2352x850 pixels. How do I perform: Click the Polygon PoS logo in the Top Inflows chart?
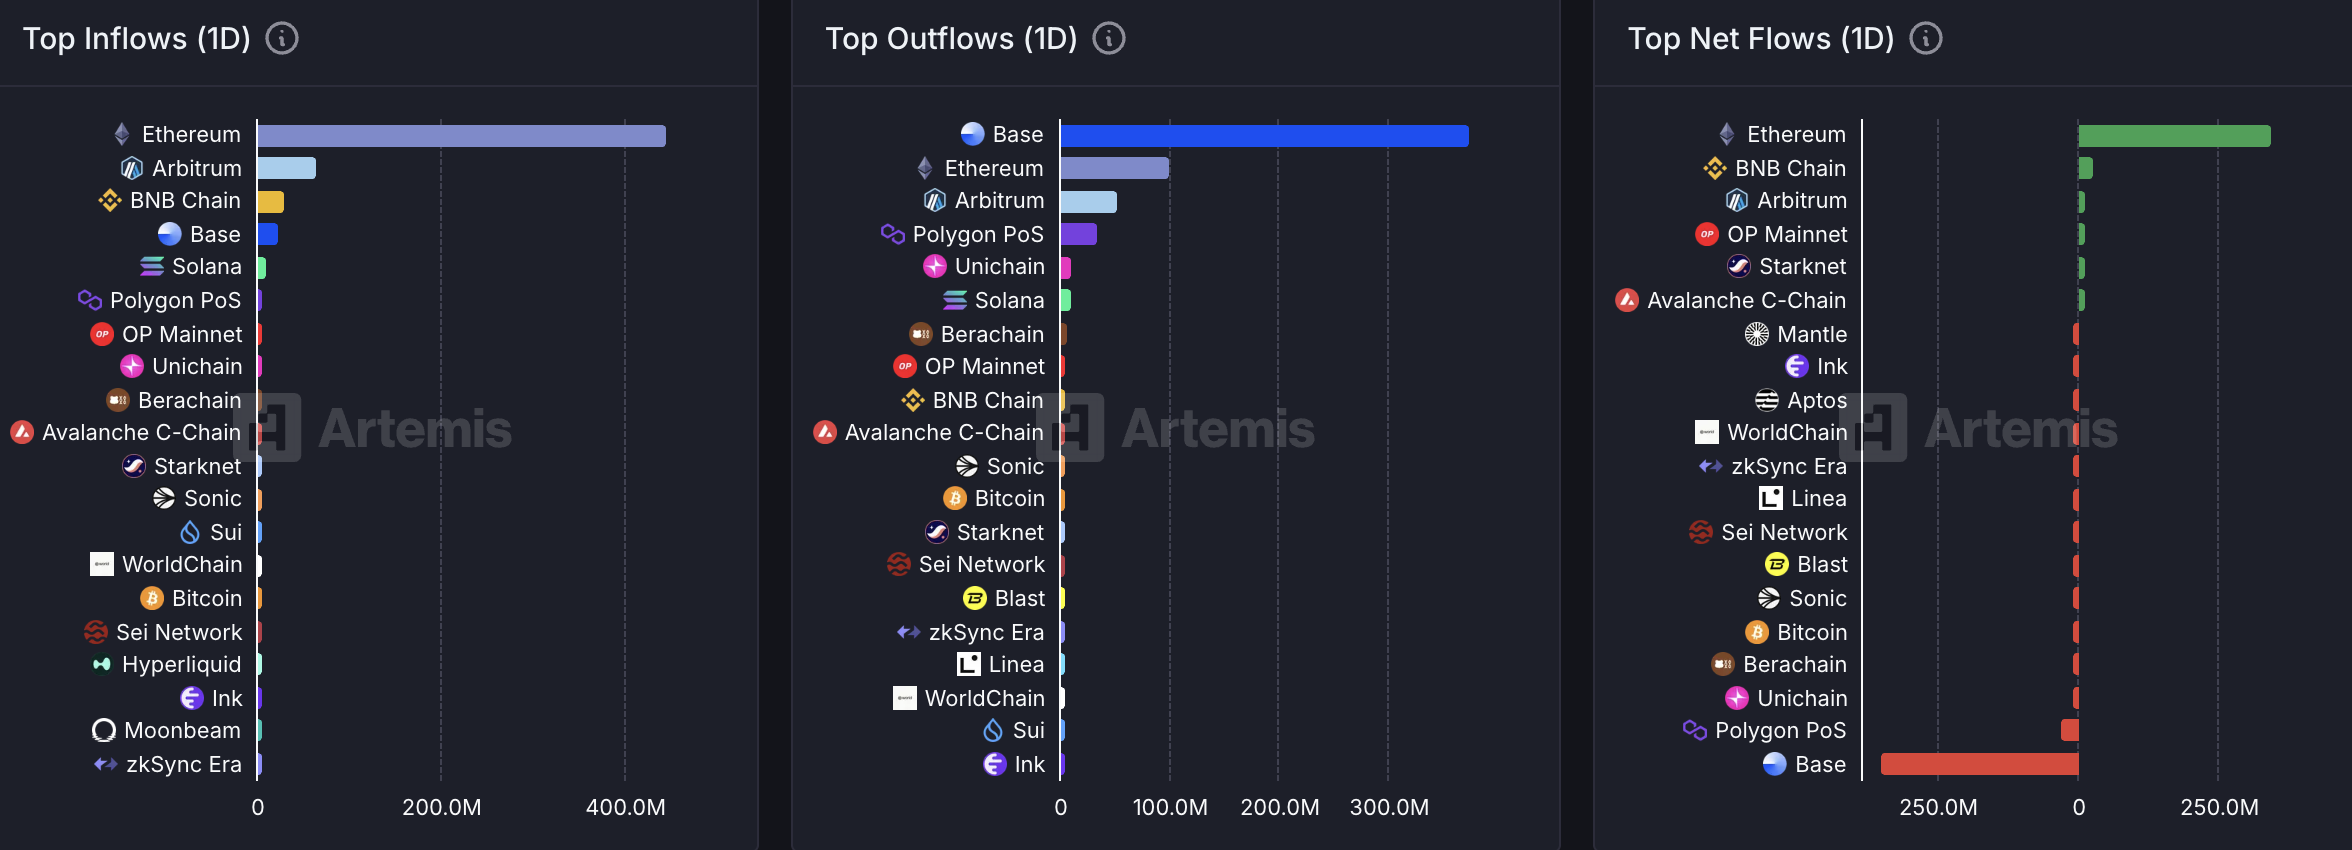(x=90, y=300)
